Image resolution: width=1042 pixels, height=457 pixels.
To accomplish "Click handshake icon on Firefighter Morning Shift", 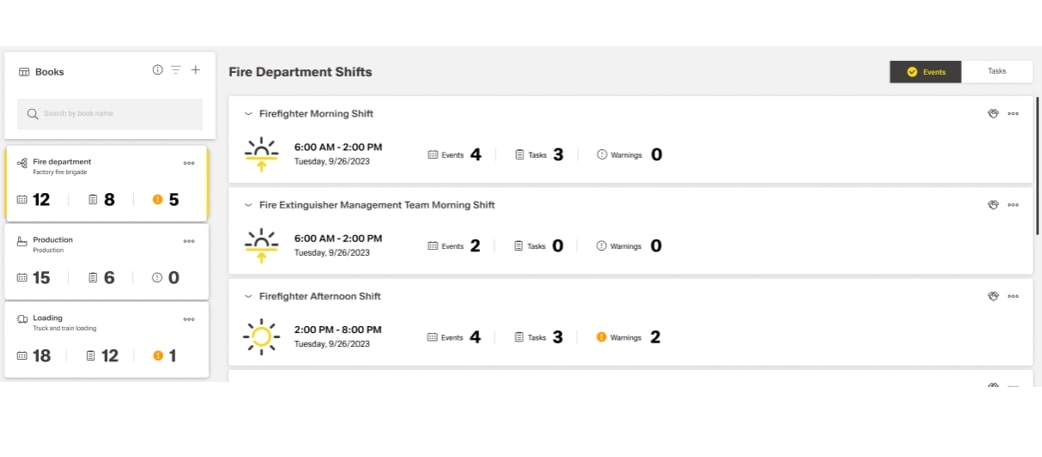I will point(993,114).
